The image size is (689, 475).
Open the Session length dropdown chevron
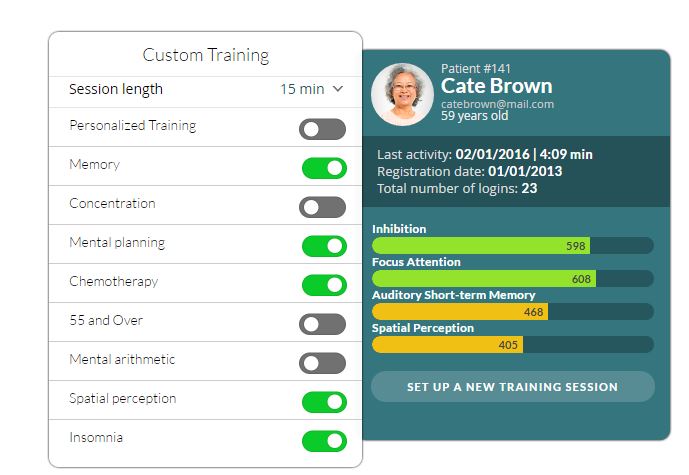click(x=338, y=89)
